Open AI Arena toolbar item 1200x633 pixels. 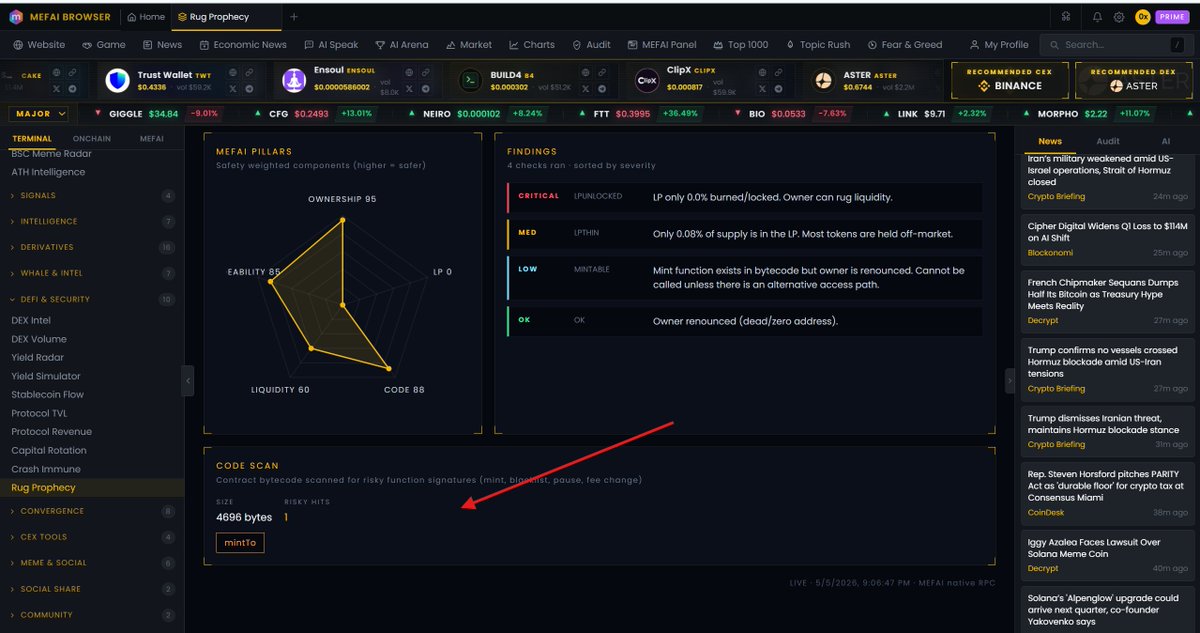tap(401, 45)
